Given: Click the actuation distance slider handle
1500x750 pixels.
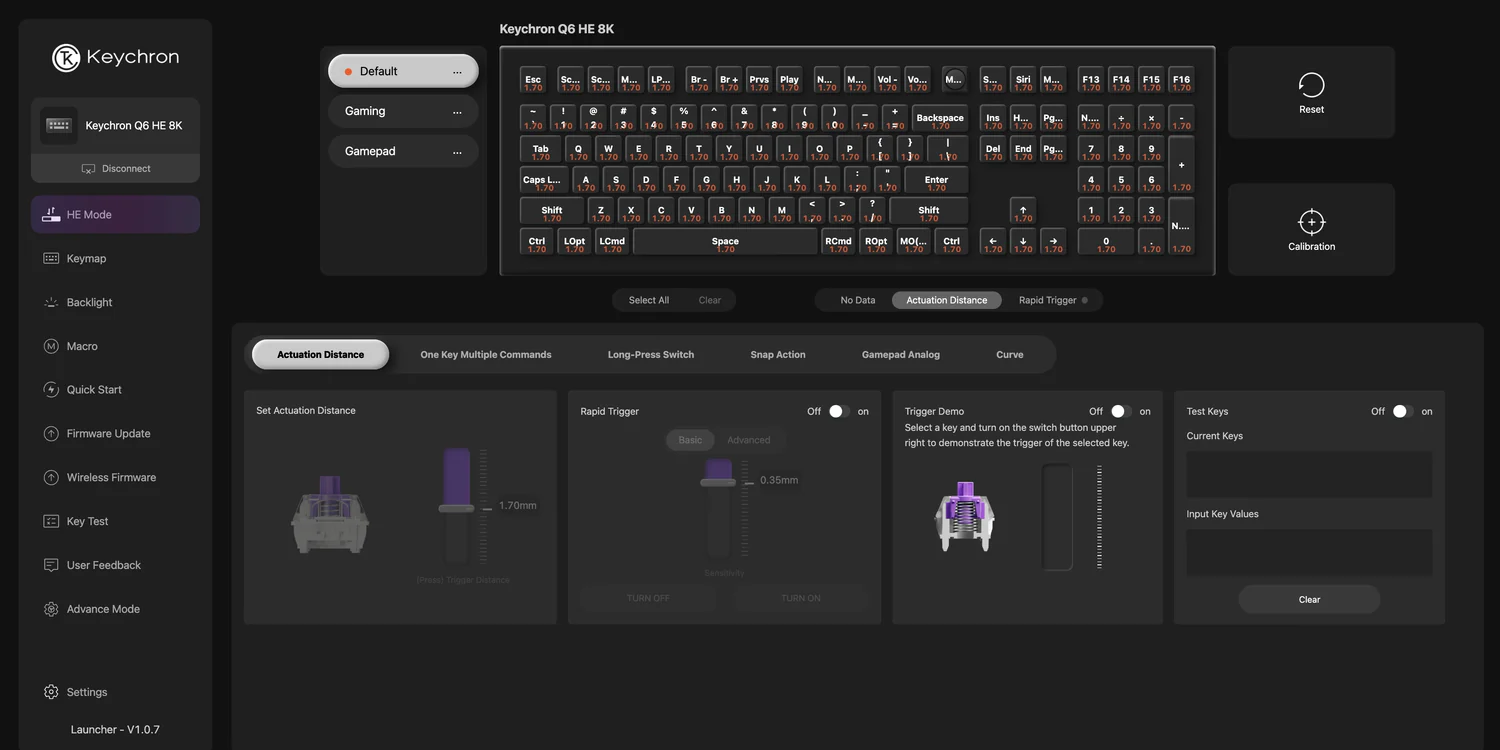Looking at the screenshot, I should [x=457, y=508].
